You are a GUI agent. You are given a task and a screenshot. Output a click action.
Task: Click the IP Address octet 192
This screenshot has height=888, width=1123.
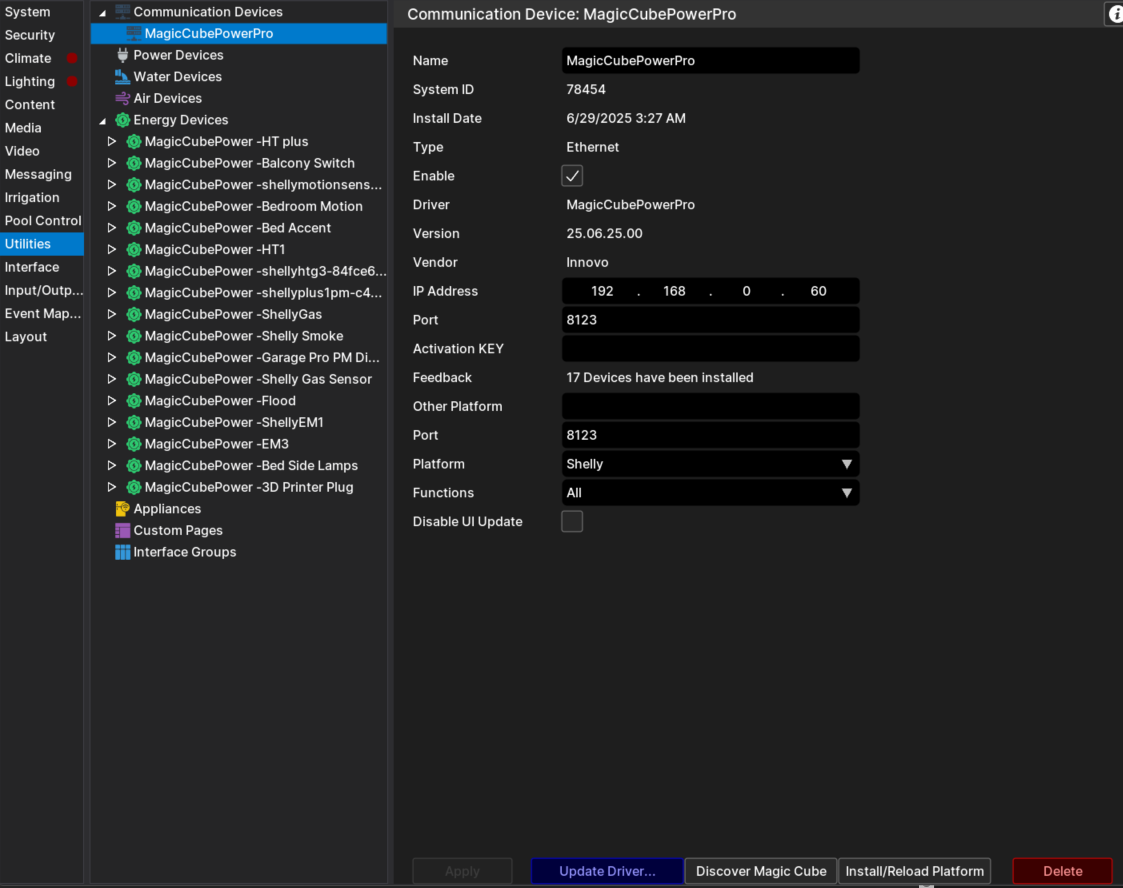tap(602, 291)
